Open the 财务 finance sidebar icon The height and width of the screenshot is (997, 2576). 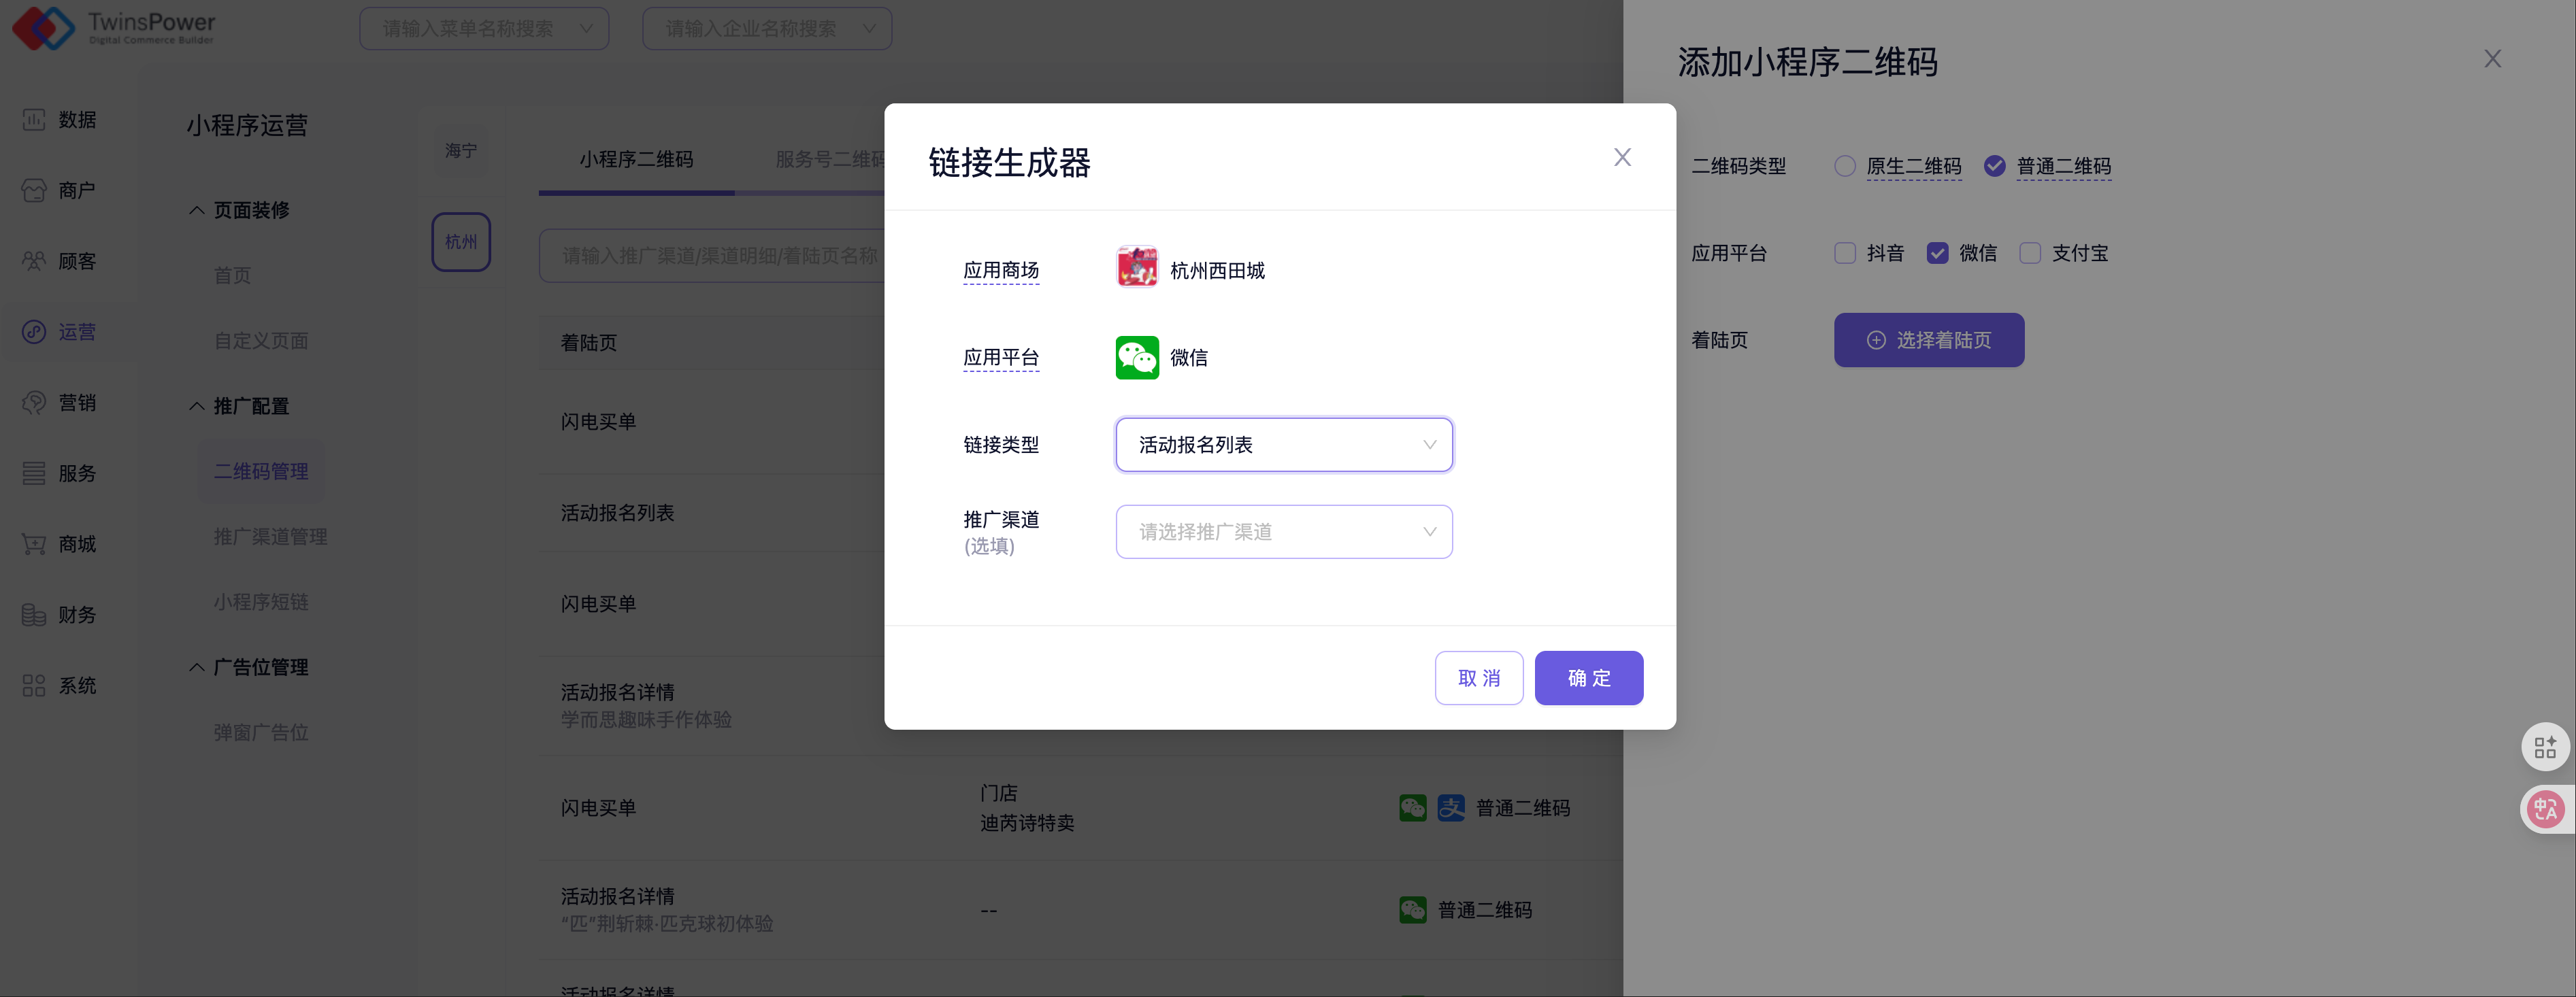point(34,615)
